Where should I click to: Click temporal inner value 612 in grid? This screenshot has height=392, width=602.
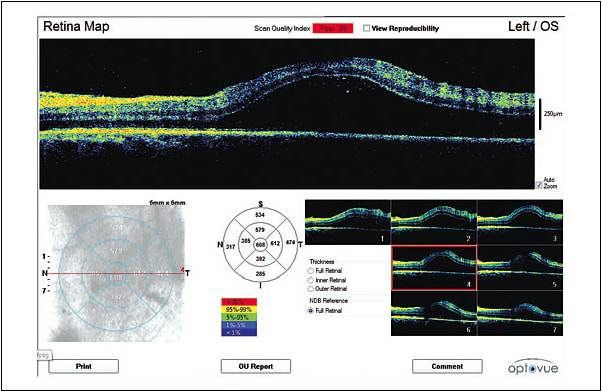(x=275, y=243)
